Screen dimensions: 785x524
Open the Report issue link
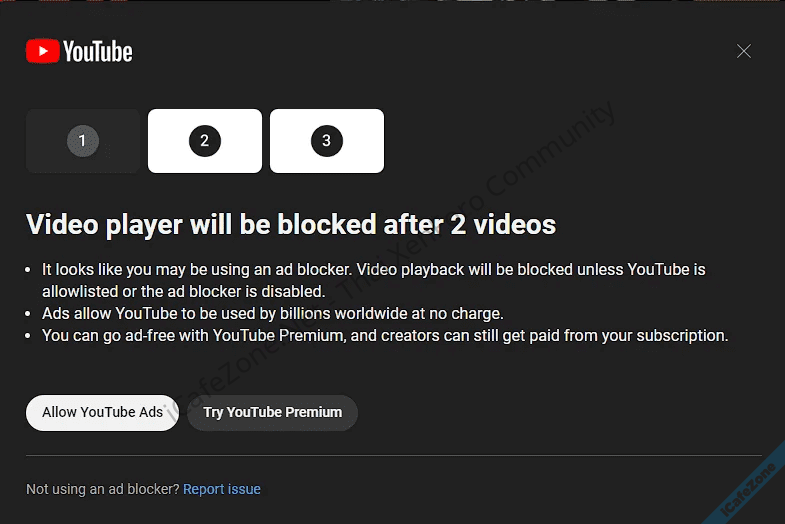222,489
